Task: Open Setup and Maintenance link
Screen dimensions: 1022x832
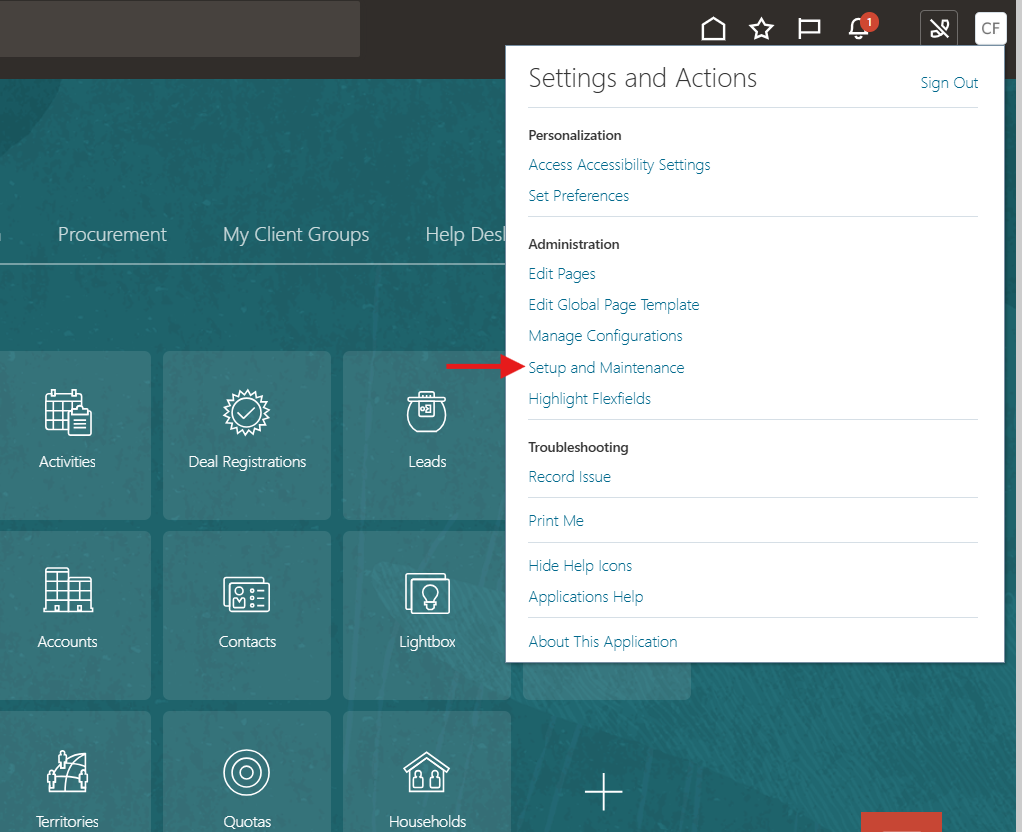Action: (606, 367)
